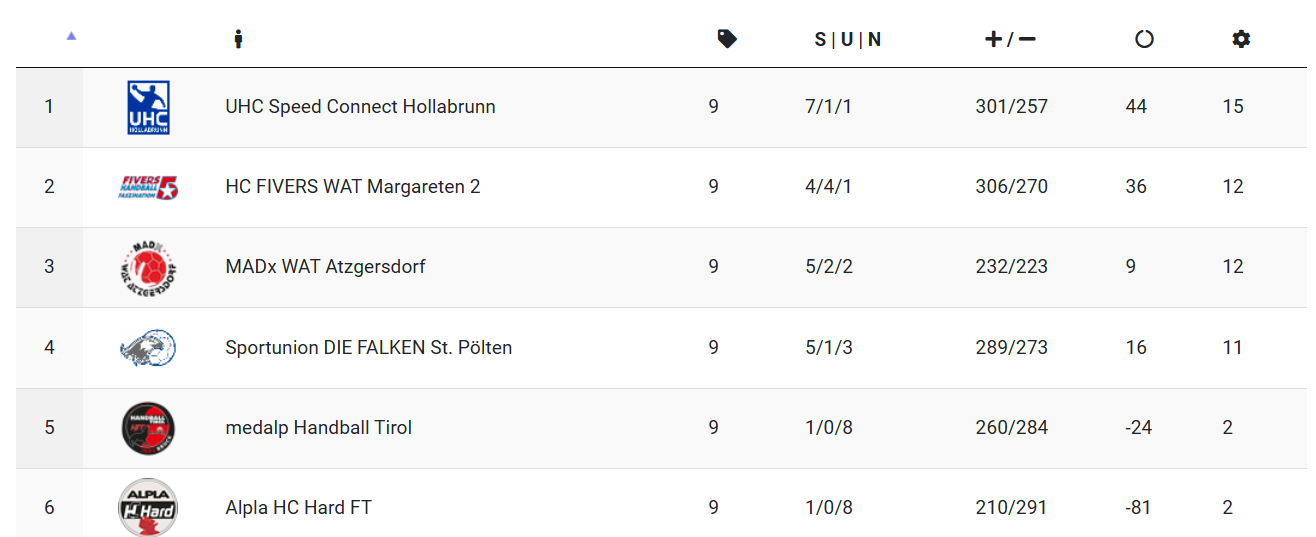Open the Fivers Handball team logo

pyautogui.click(x=148, y=187)
